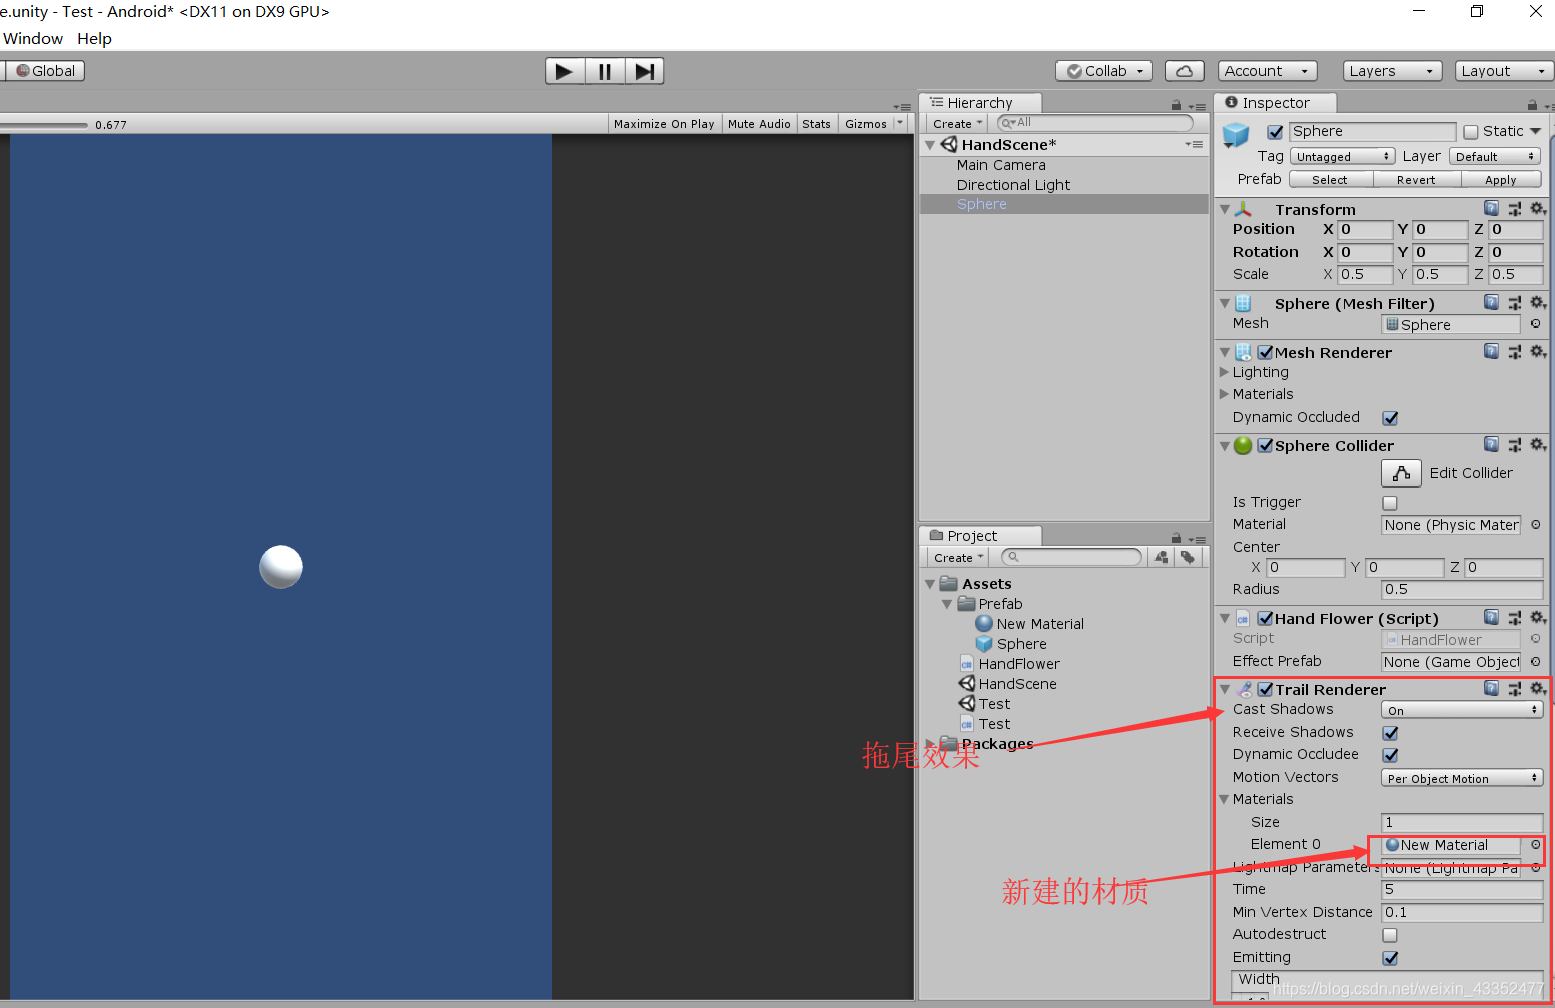Open Transform component help reference icon
This screenshot has width=1555, height=1008.
coord(1491,209)
